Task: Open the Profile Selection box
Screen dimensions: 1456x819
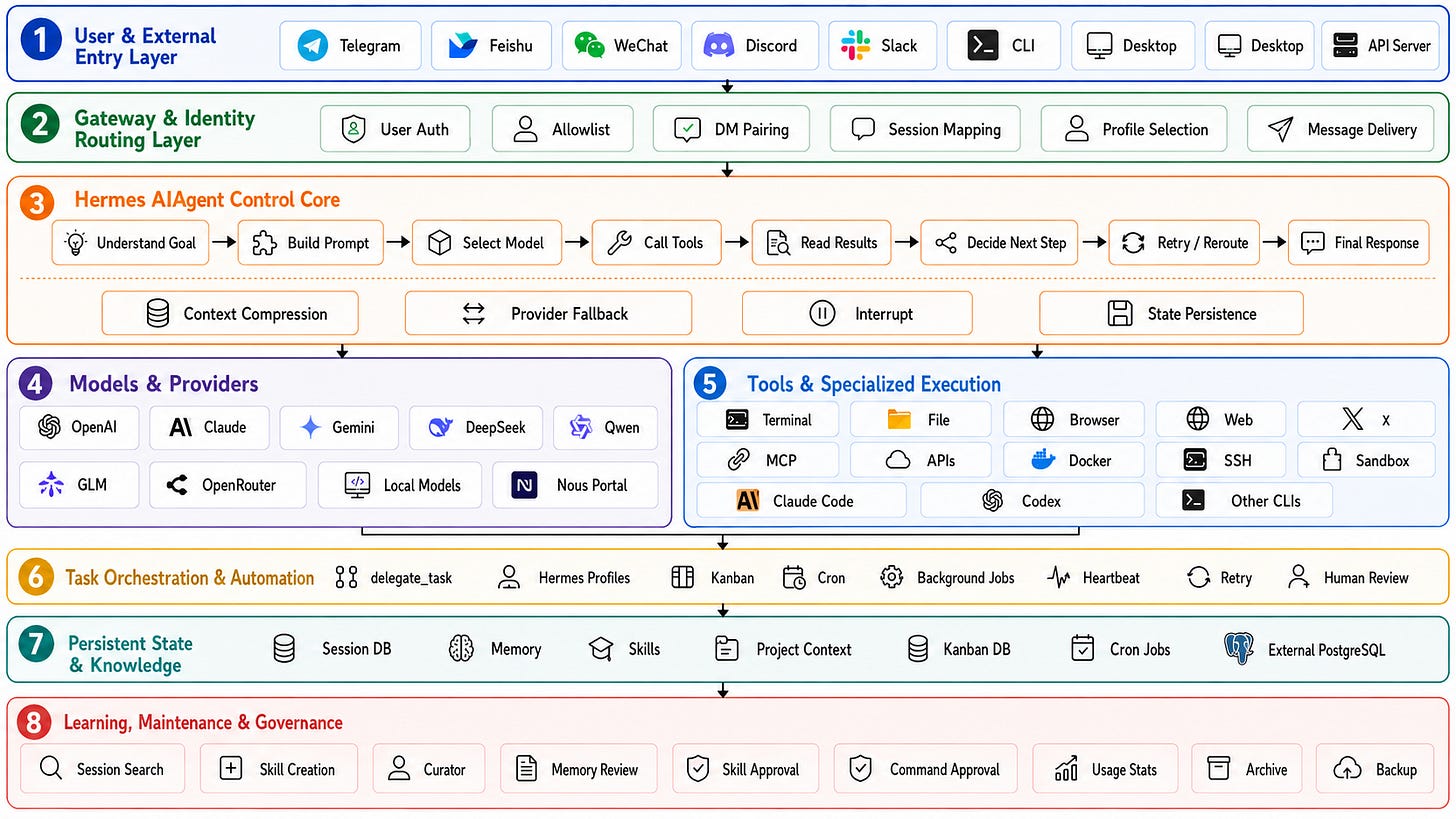Action: coord(1134,129)
